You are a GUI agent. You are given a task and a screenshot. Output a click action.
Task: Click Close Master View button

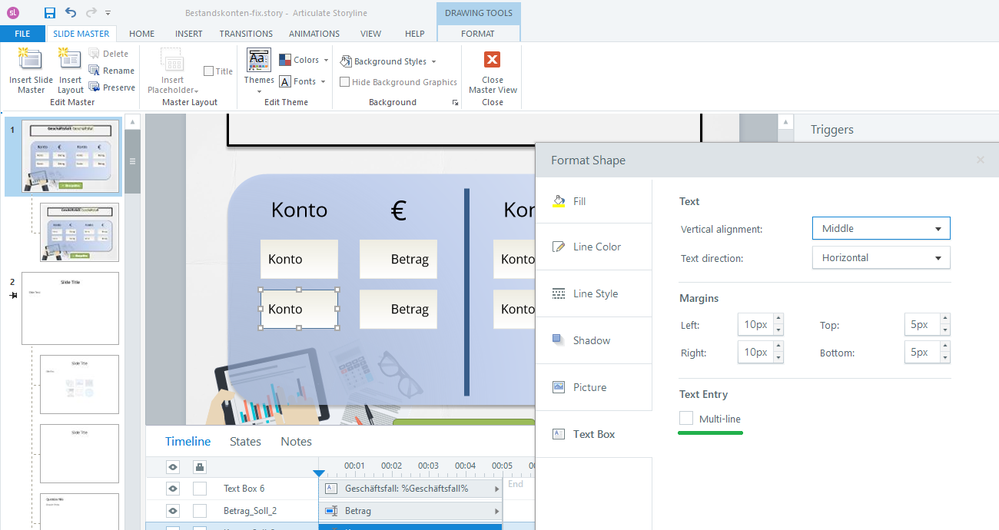click(492, 72)
